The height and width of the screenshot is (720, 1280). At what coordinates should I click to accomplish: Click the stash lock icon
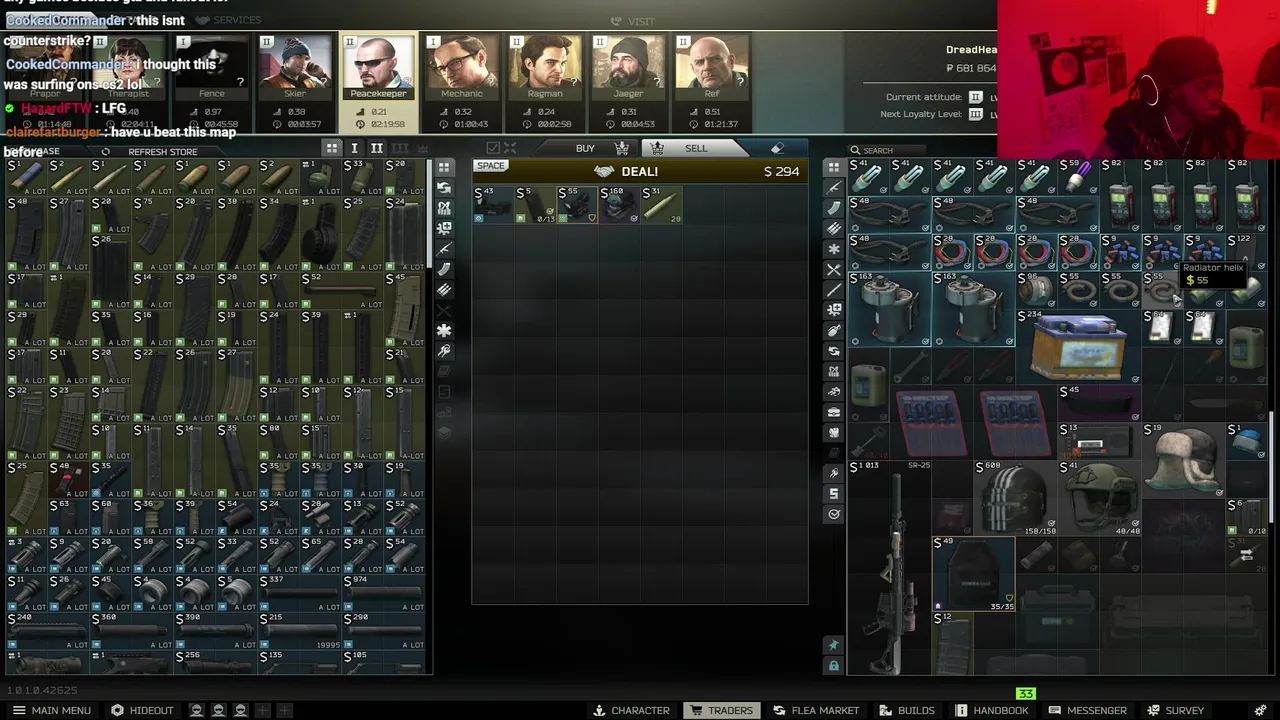coord(834,666)
